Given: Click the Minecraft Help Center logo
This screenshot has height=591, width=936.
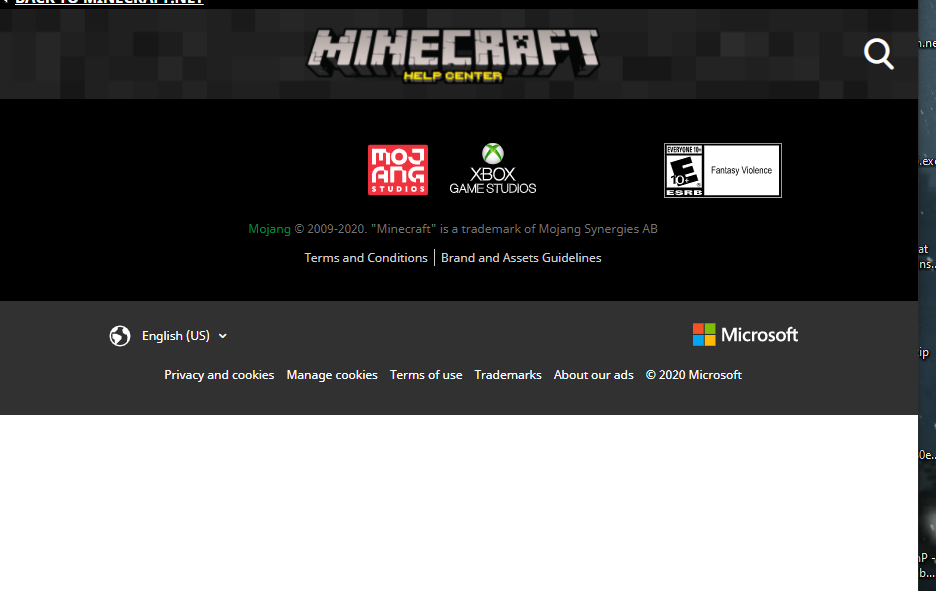Looking at the screenshot, I should point(452,55).
